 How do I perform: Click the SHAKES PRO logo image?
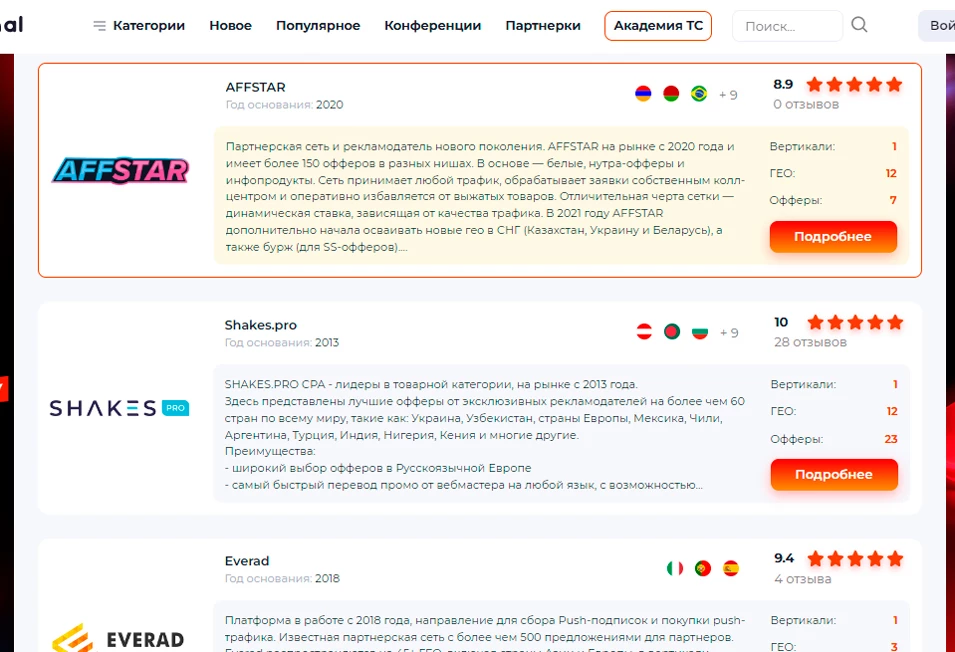click(119, 408)
